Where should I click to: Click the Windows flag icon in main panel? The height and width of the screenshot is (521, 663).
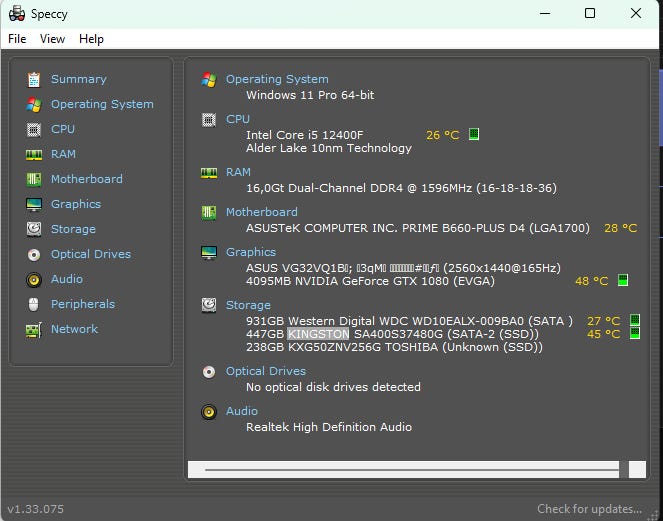tap(209, 80)
